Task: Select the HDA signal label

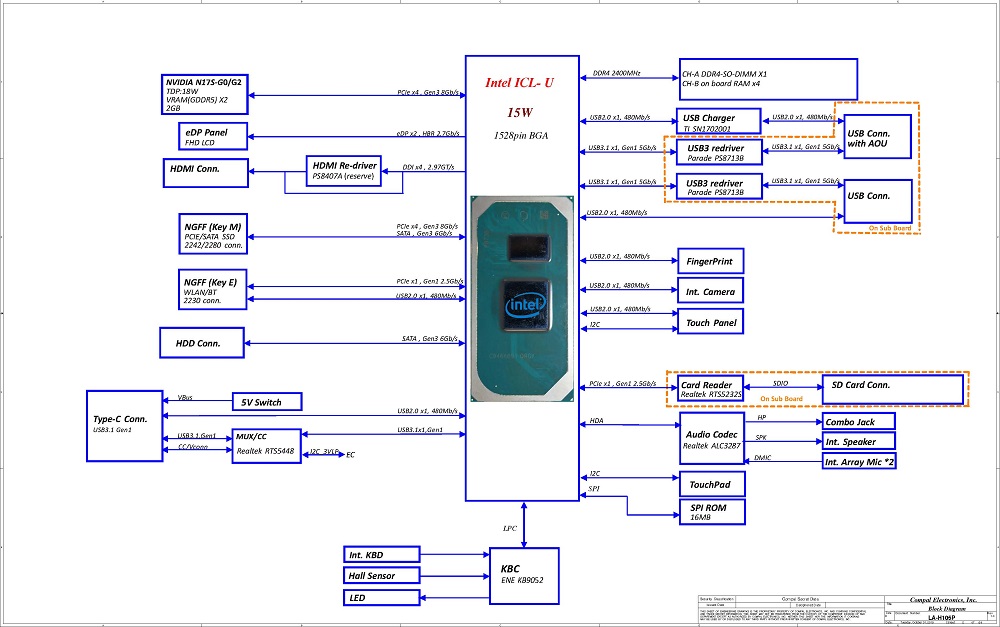Action: click(596, 420)
